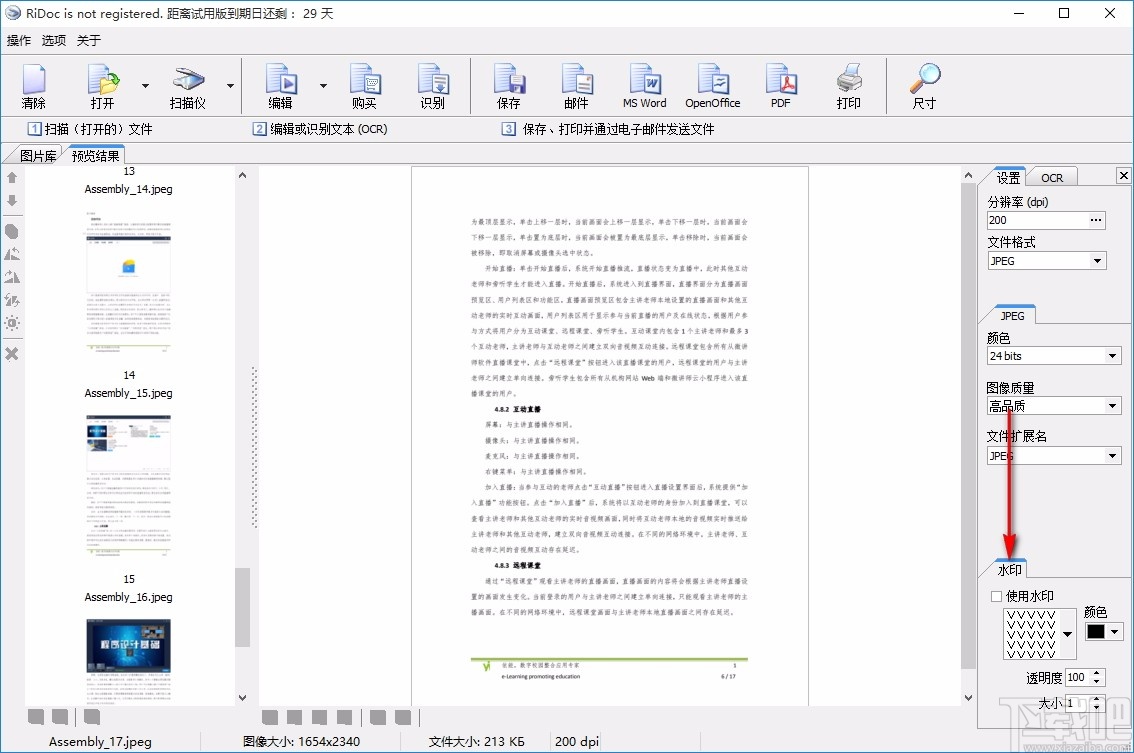
Task: Click the Assembly_17.jpeg status bar text
Action: (100, 741)
